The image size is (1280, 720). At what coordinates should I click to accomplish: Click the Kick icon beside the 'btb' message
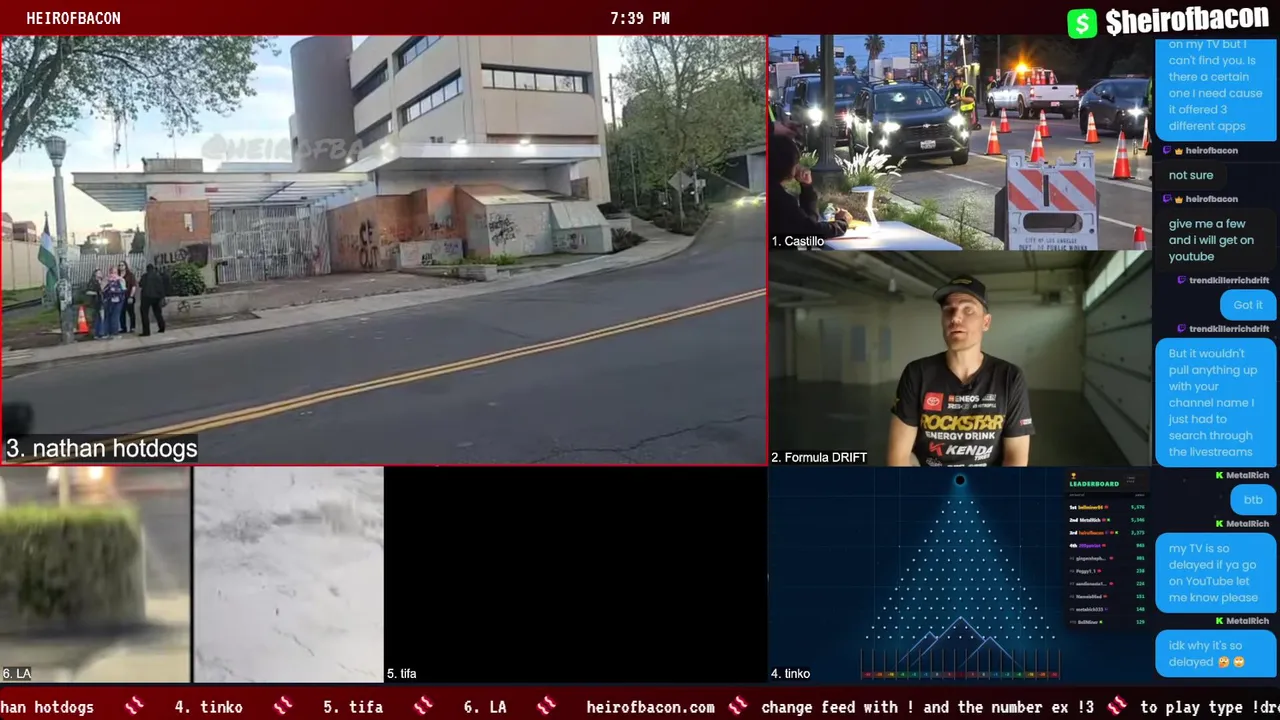[x=1219, y=475]
